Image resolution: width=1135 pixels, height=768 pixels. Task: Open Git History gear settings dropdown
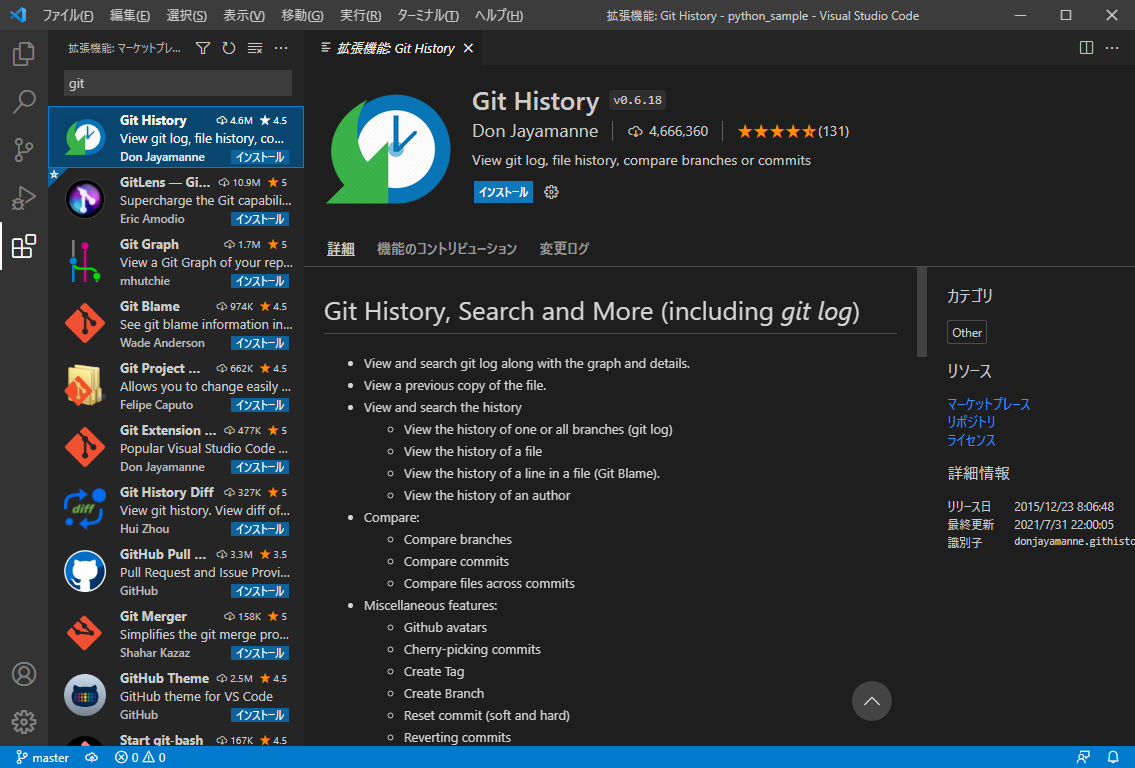[551, 192]
